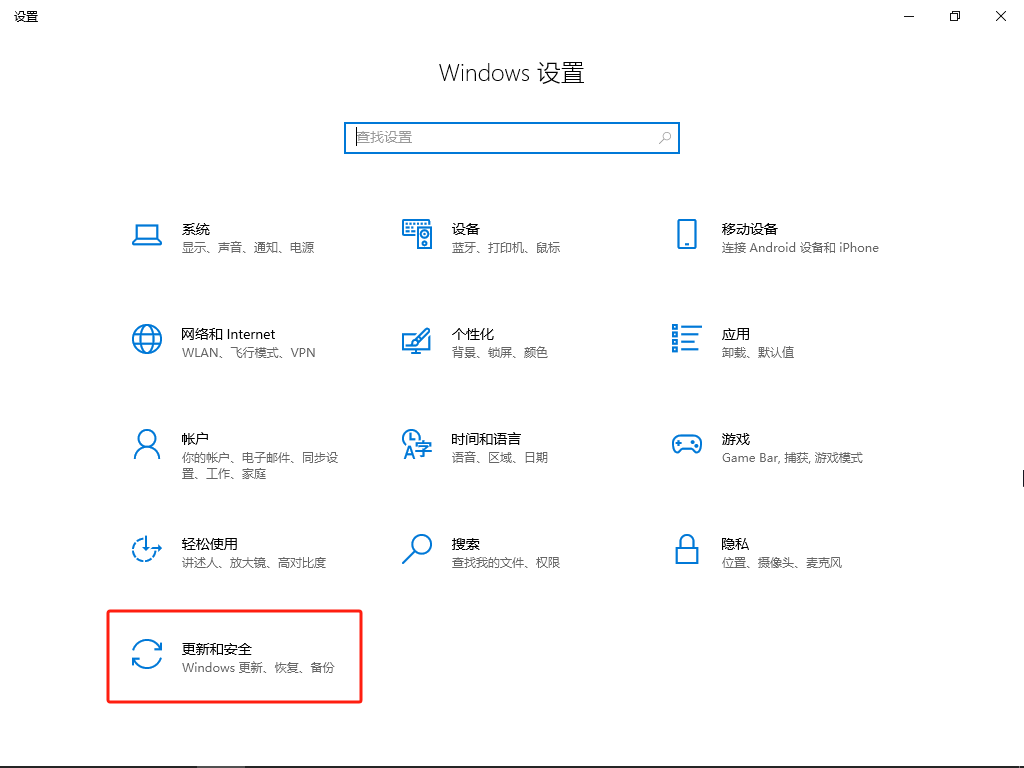Click the highlighted 更新和安全 tile
The height and width of the screenshot is (768, 1024).
pos(235,656)
